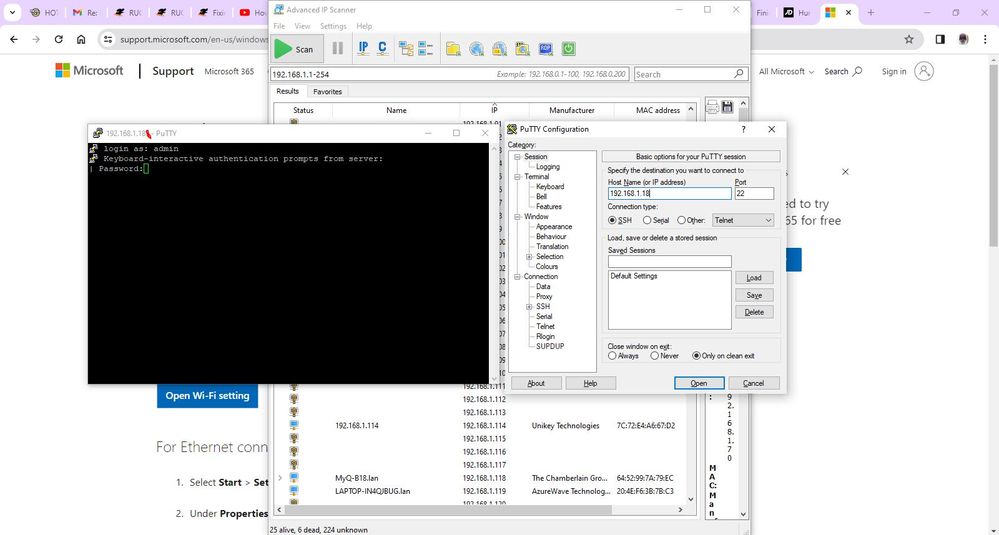Select the Never close window option

[654, 356]
